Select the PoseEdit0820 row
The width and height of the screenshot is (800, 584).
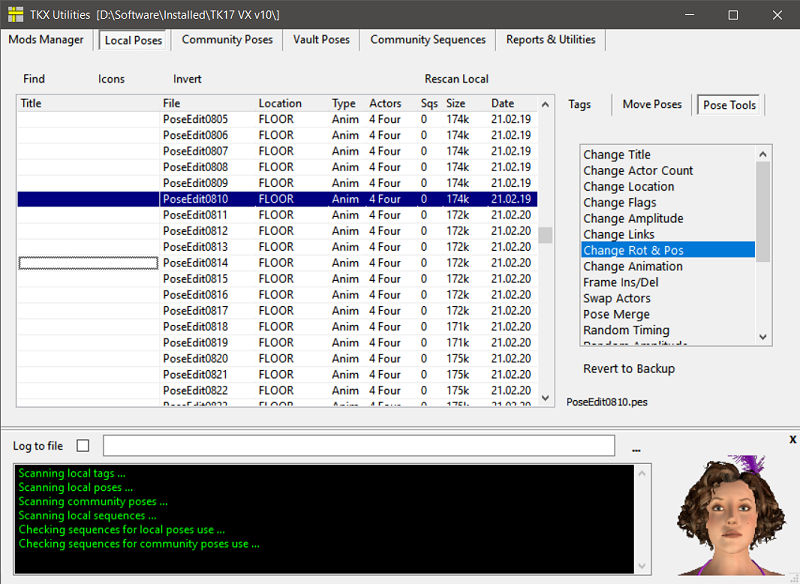[277, 359]
